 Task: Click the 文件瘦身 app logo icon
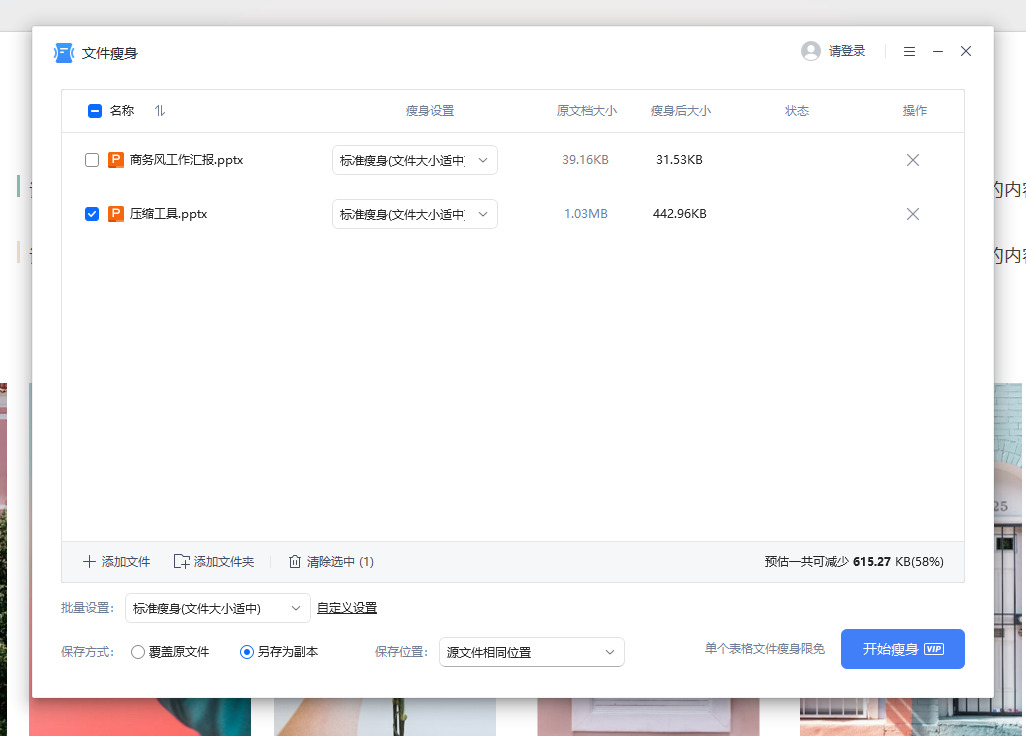tap(64, 53)
